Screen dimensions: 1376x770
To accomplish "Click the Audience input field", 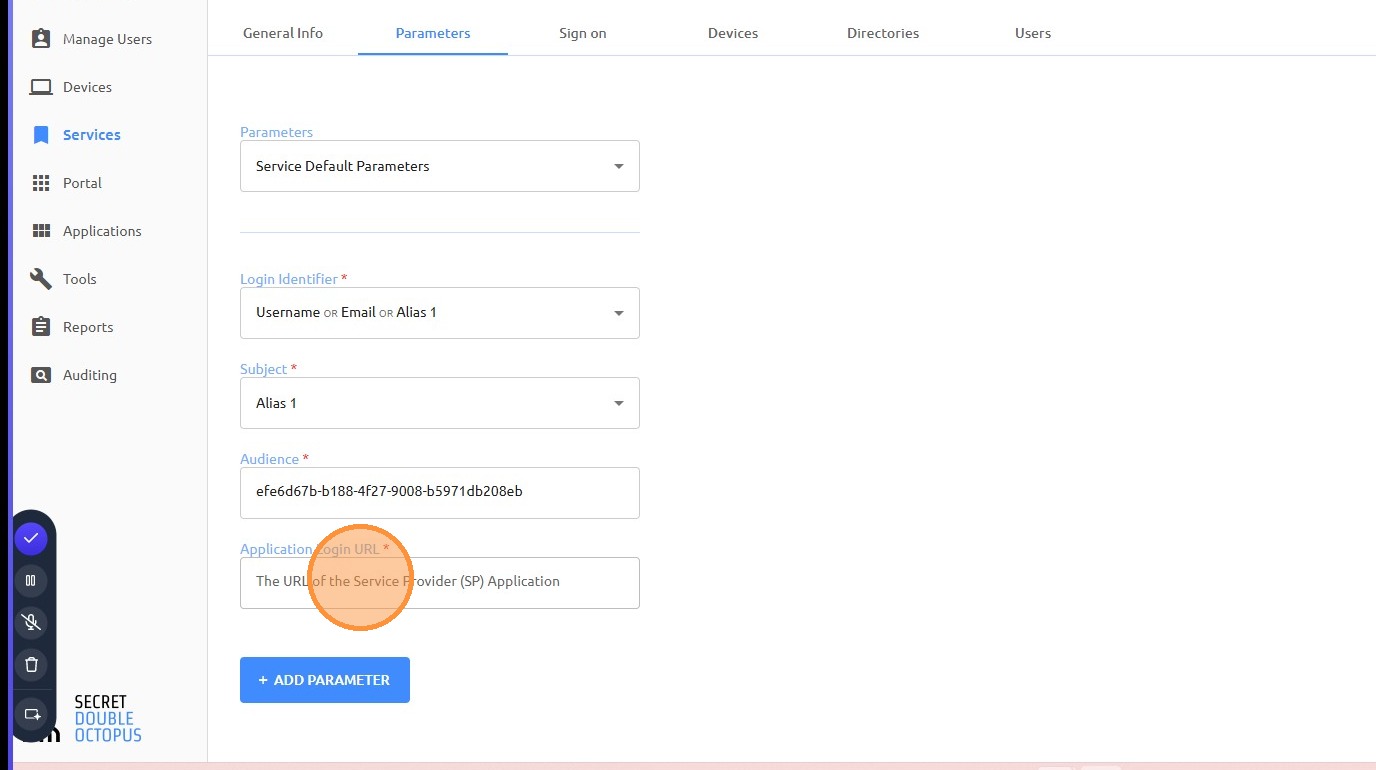I will [440, 493].
